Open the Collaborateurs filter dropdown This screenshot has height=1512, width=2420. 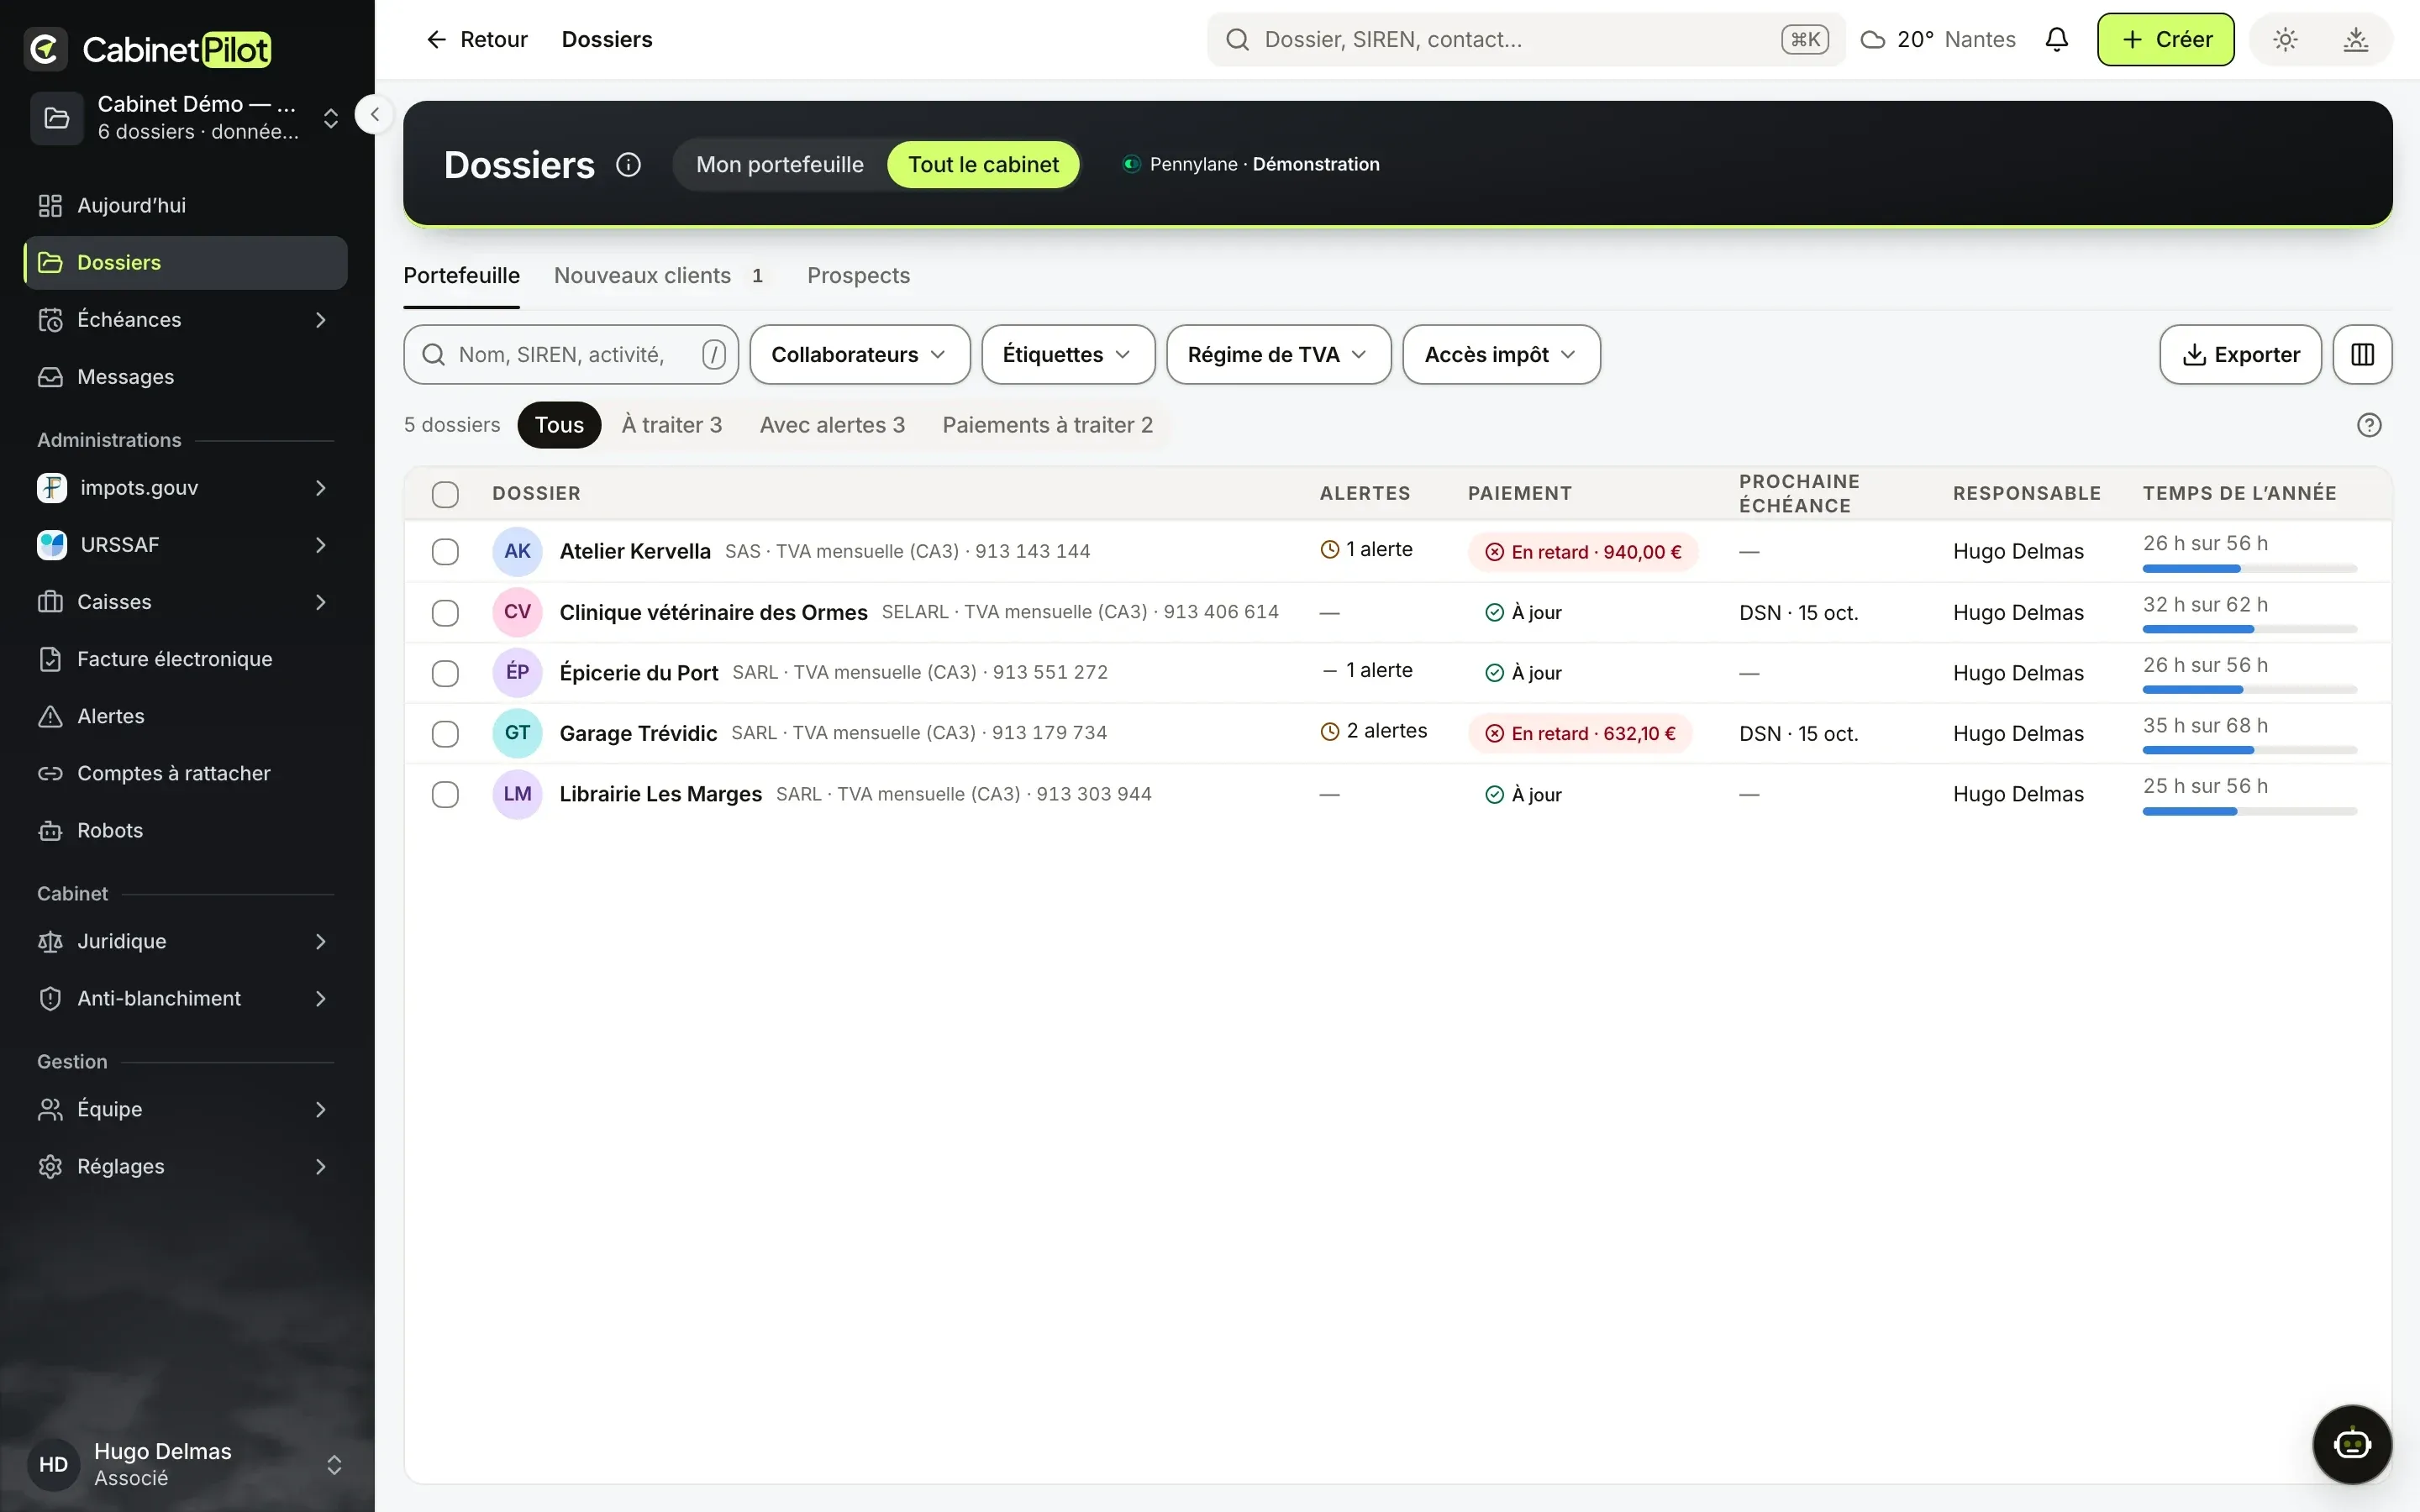coord(859,354)
